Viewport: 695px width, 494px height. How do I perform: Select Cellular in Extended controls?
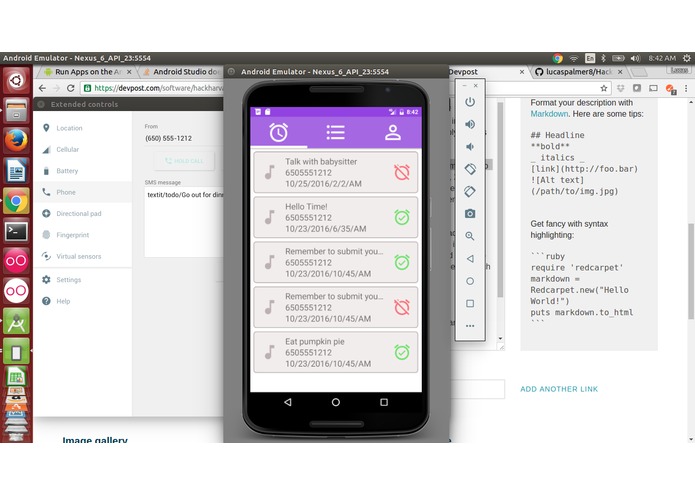(82, 149)
